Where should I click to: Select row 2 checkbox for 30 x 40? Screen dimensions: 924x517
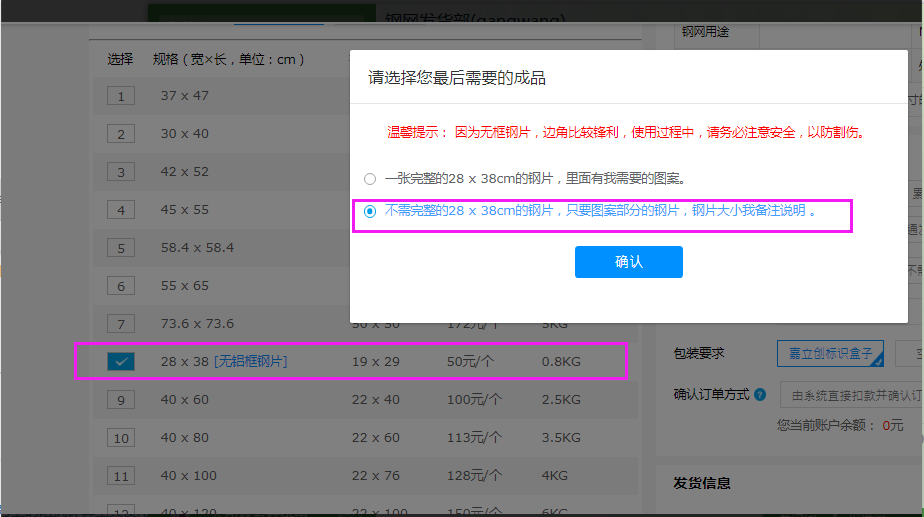[x=121, y=134]
